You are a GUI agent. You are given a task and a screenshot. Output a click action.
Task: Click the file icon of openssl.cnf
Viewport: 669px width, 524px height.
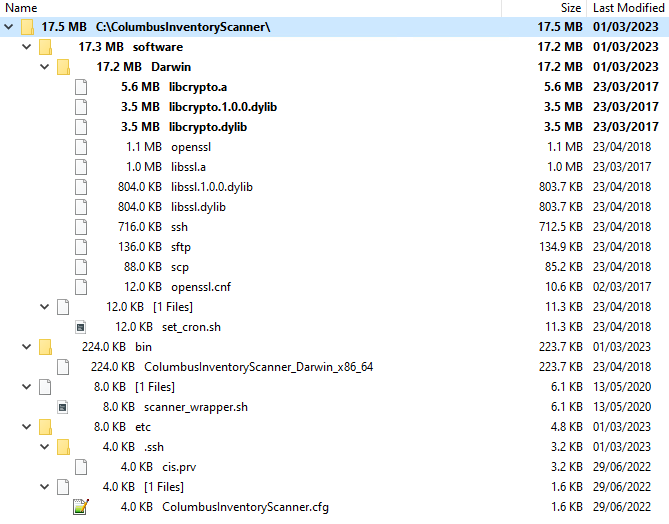pyautogui.click(x=81, y=287)
